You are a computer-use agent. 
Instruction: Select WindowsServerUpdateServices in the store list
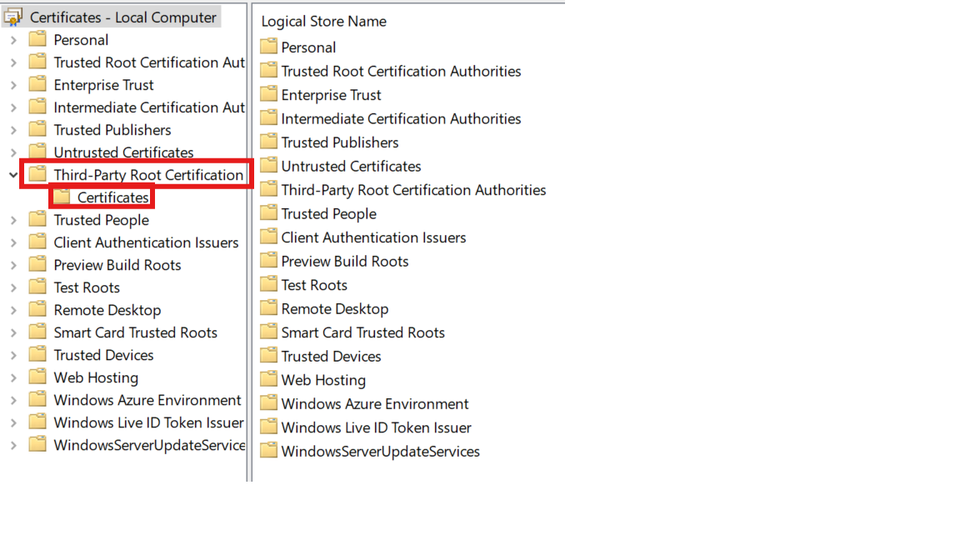tap(380, 451)
